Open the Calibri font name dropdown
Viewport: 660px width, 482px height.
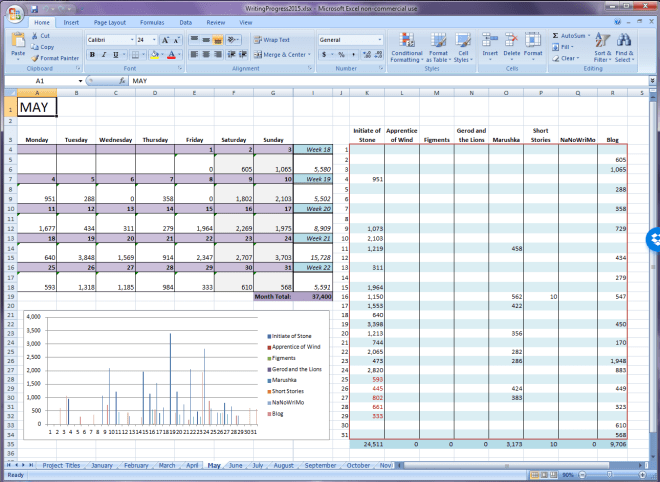point(130,40)
